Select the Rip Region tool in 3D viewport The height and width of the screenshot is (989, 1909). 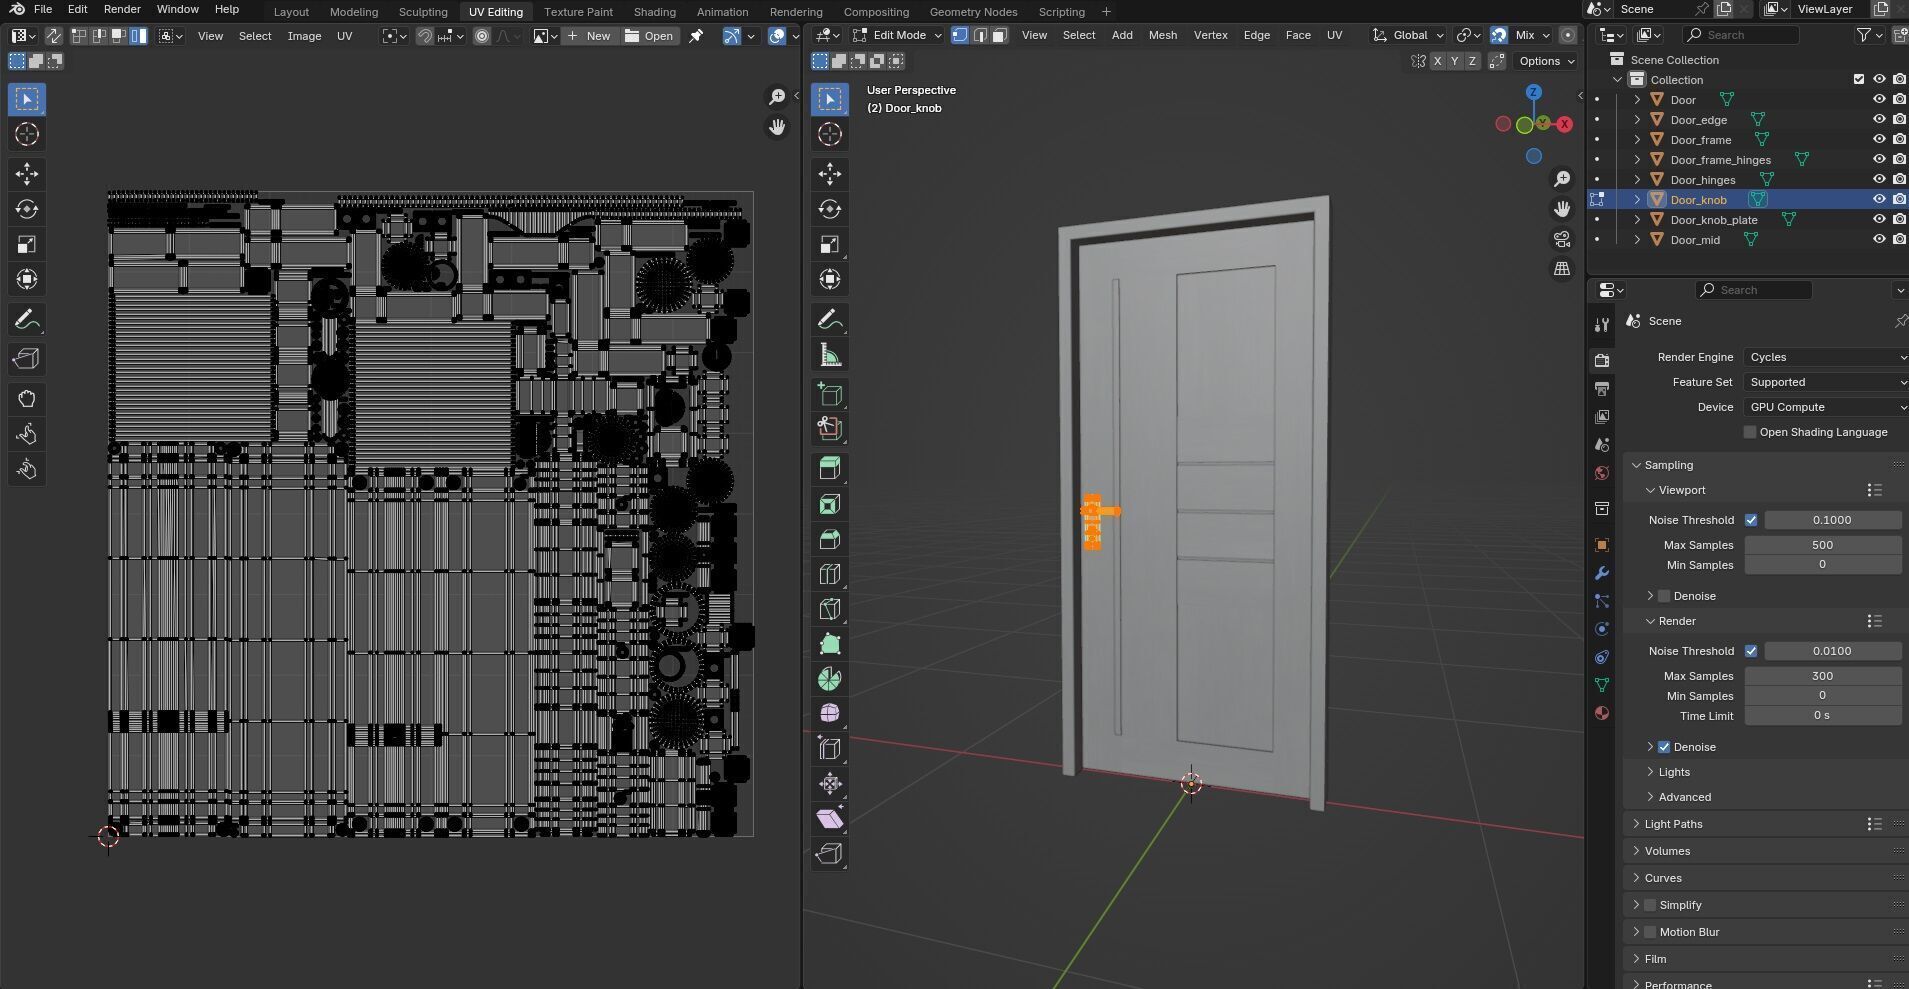830,853
